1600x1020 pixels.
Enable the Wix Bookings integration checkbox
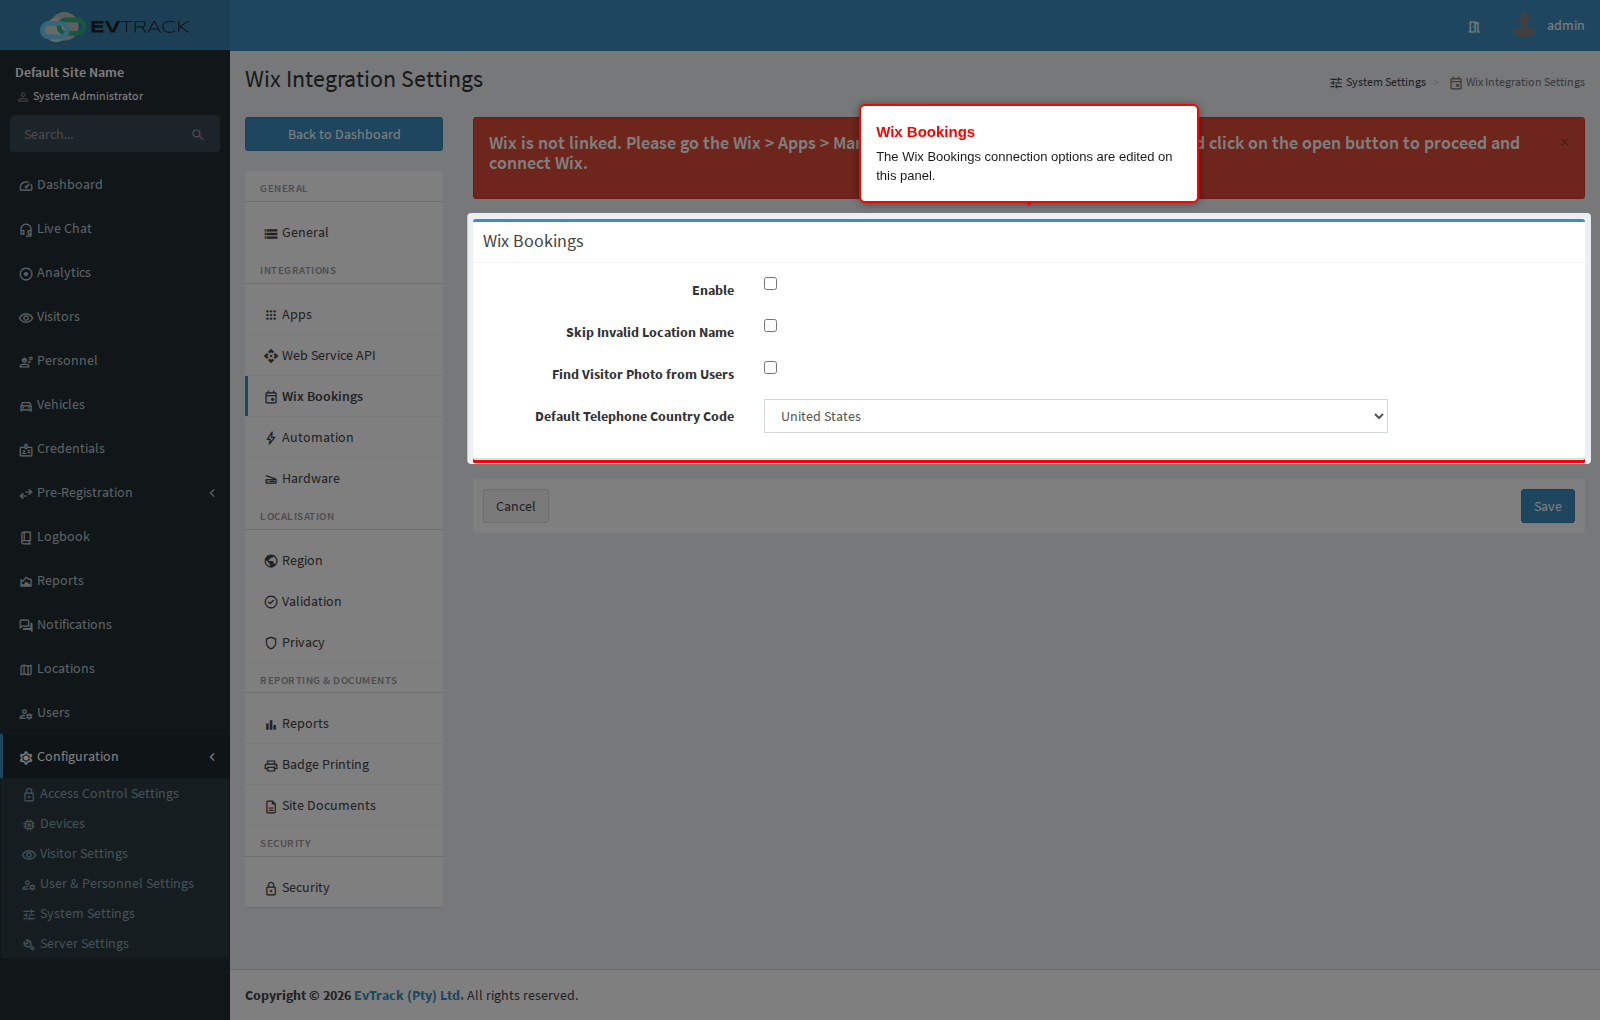770,284
